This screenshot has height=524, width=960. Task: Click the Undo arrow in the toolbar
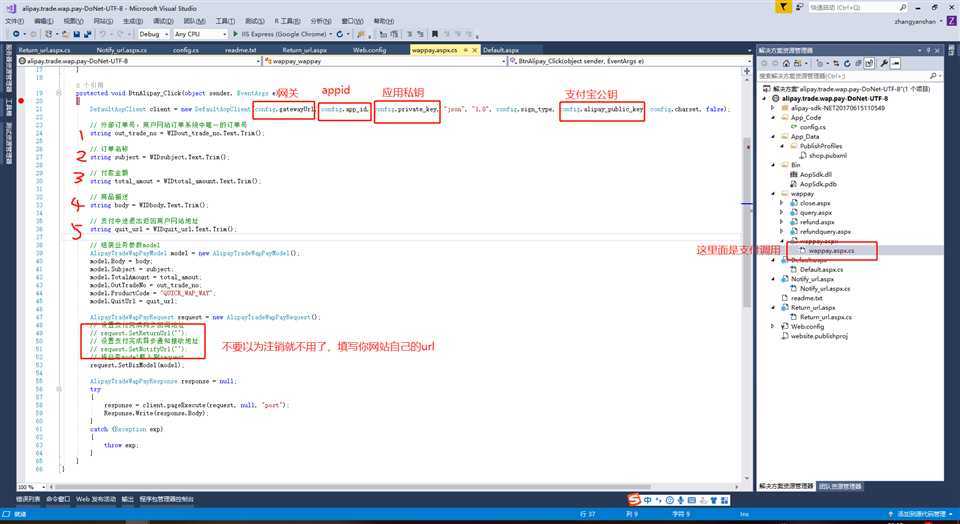(102, 34)
